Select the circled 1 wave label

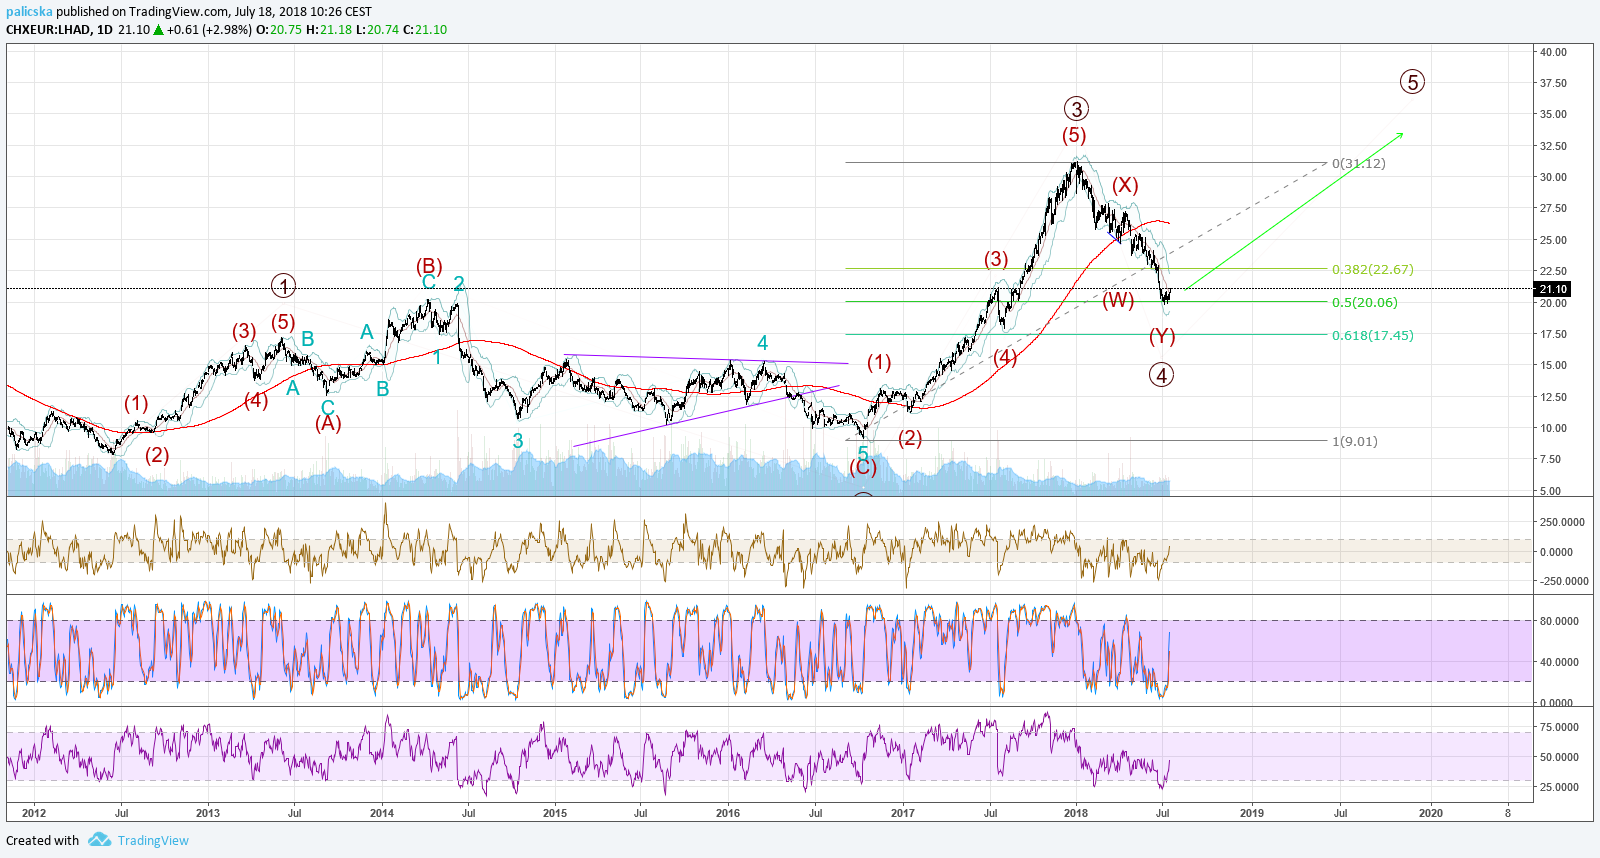coord(284,286)
